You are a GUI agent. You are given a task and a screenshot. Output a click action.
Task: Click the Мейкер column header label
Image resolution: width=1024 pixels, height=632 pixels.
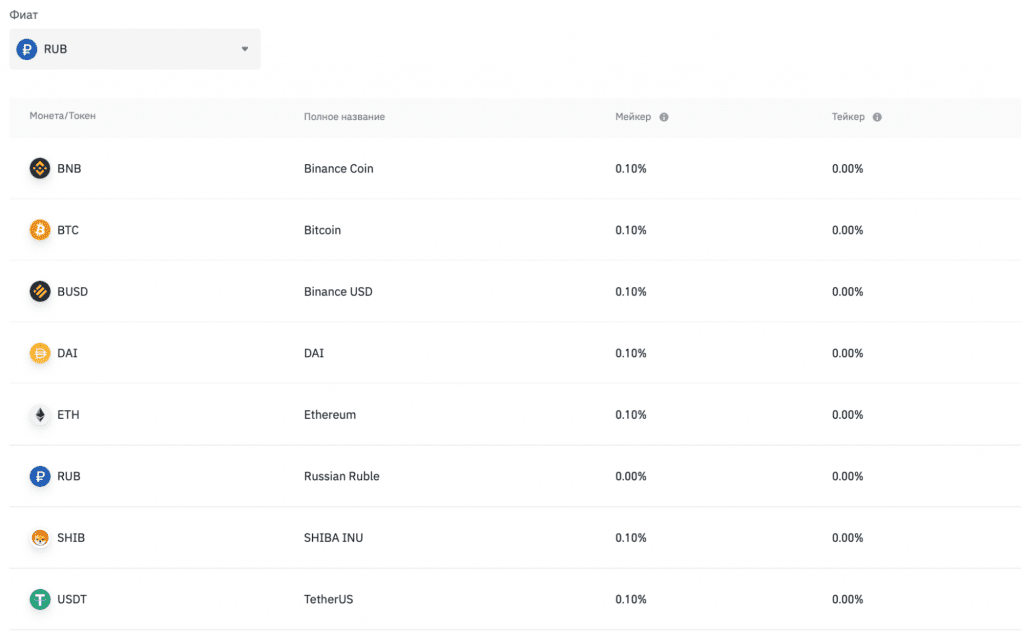(633, 117)
